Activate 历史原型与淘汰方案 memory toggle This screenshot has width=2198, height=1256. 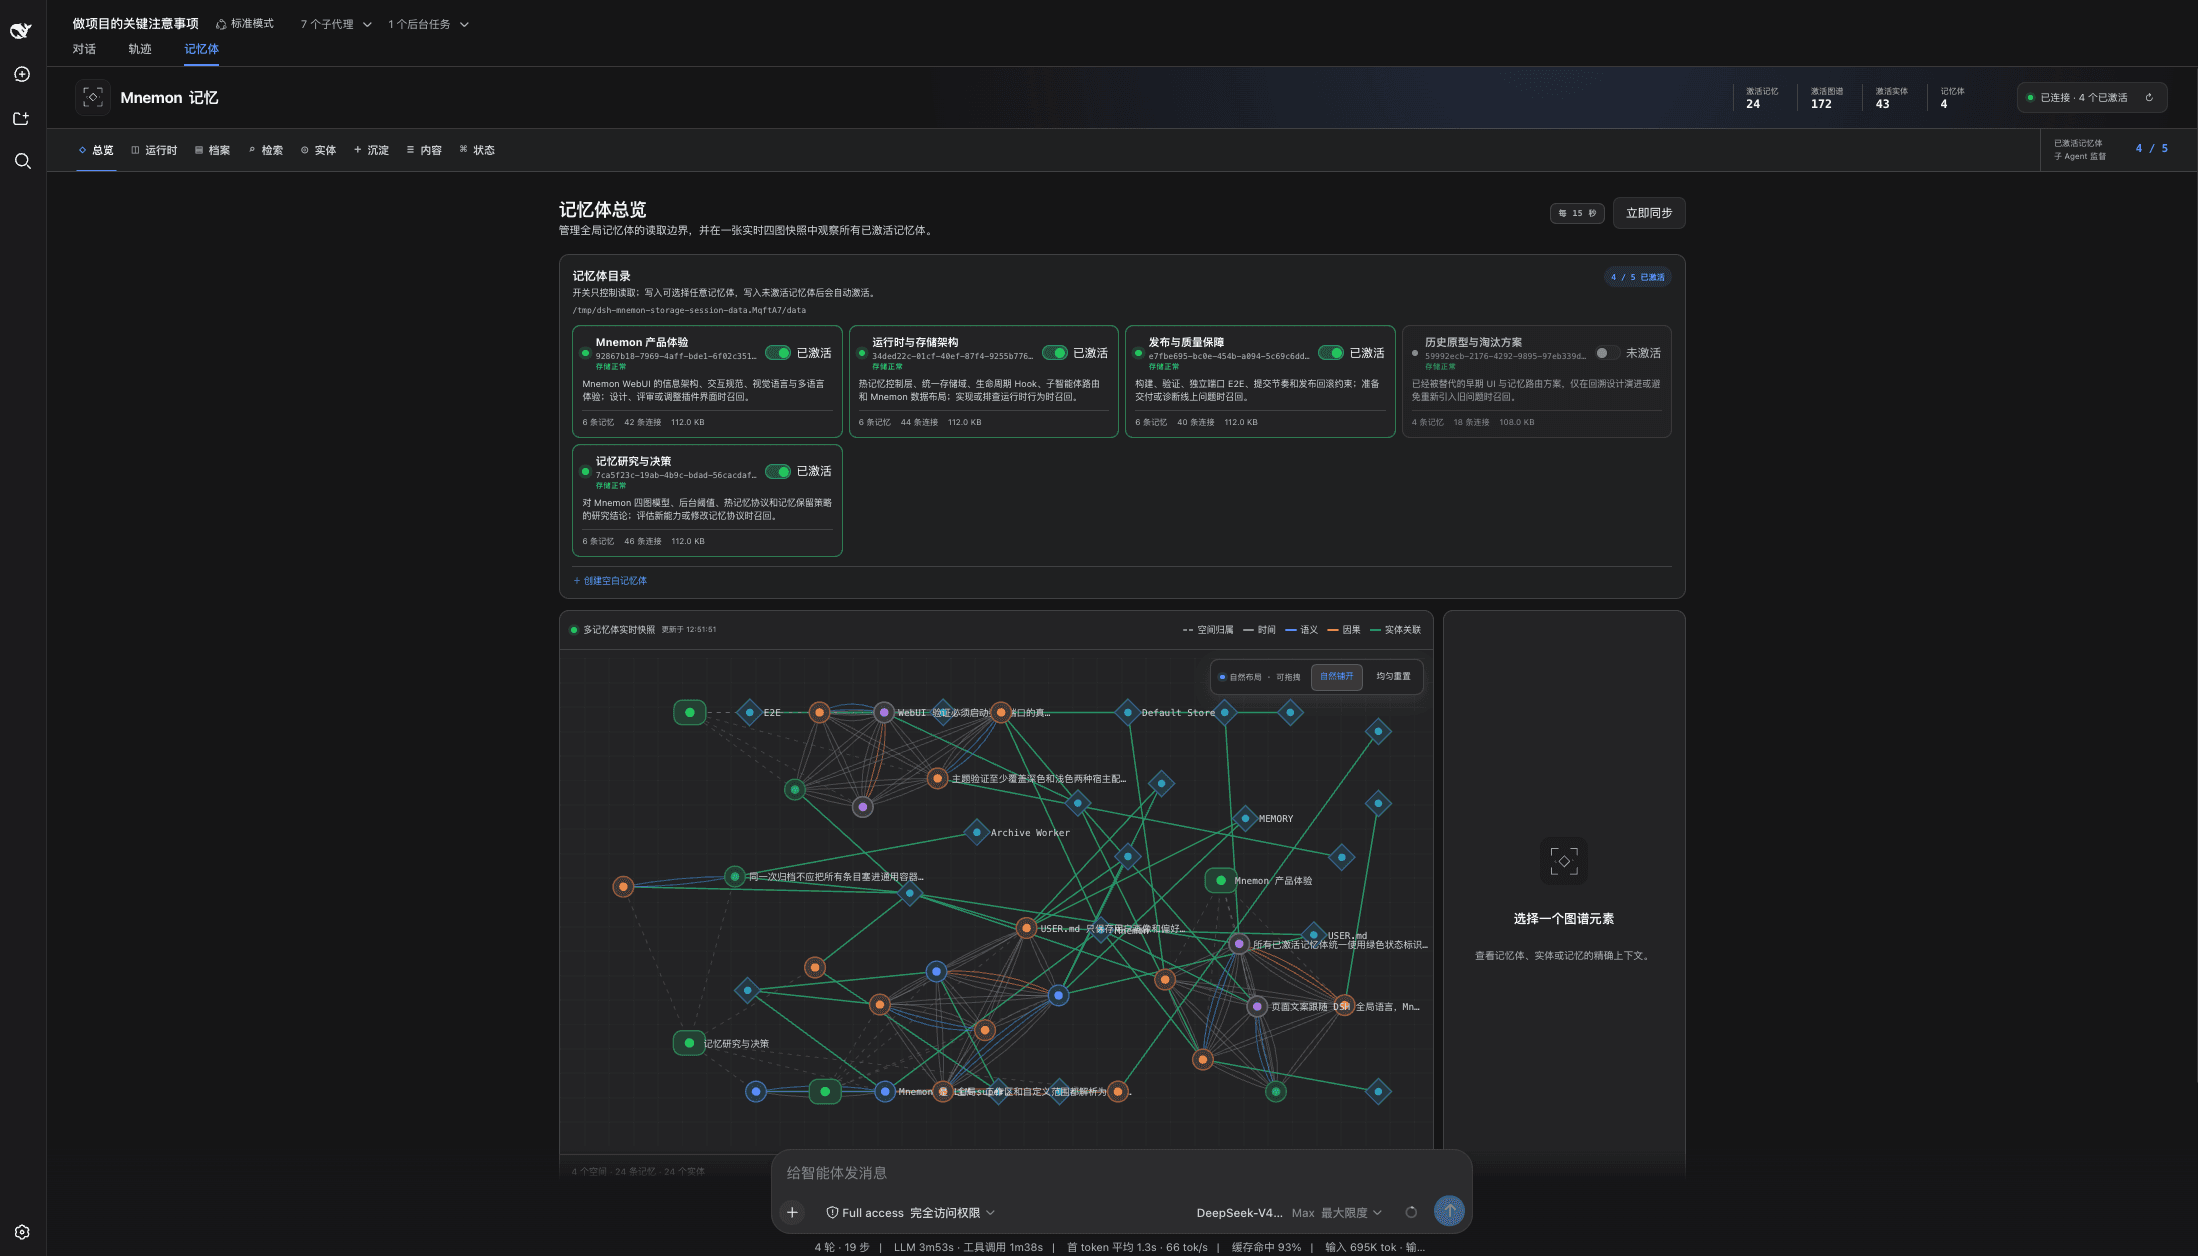[x=1607, y=353]
